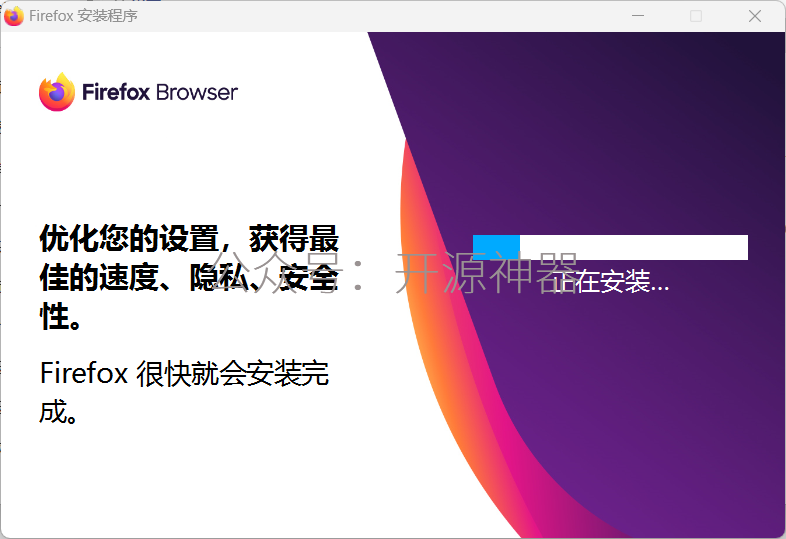Close the Firefox installer window
This screenshot has width=786, height=539.
tap(754, 16)
